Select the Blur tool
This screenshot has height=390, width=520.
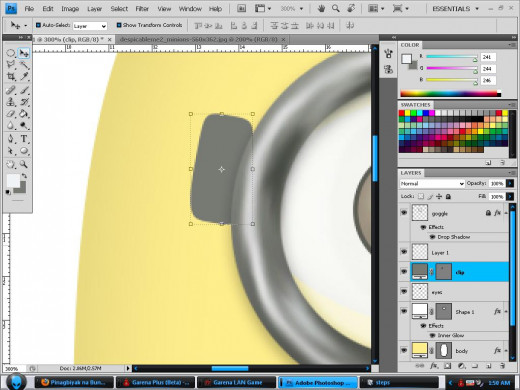(11, 125)
